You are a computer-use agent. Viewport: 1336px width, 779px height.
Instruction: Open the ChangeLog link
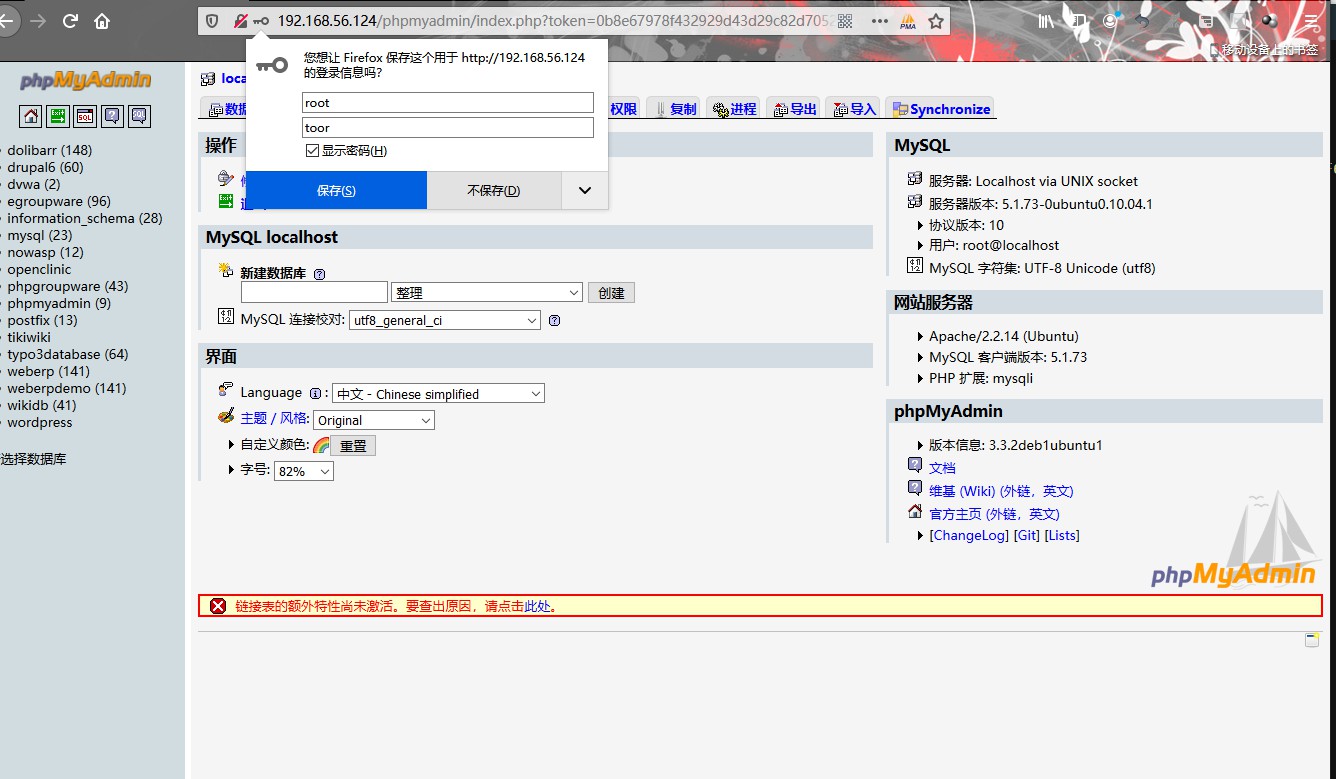coord(969,535)
